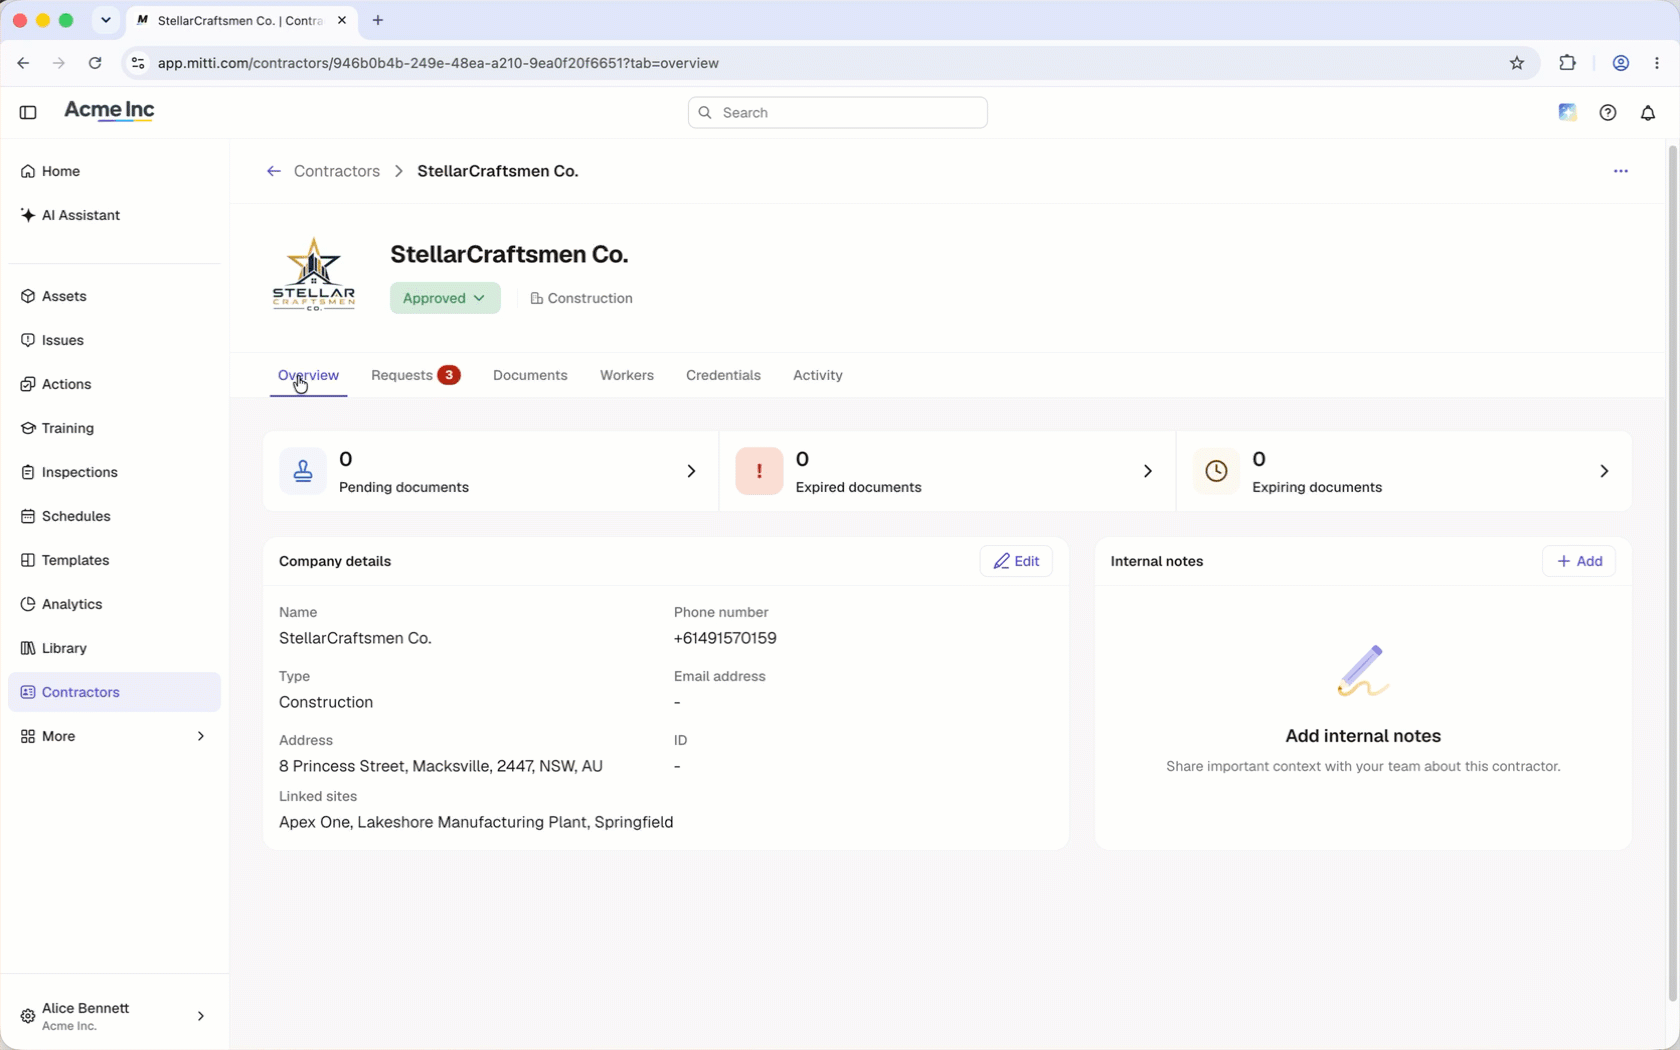The width and height of the screenshot is (1680, 1050).
Task: Open Alice Bennett account menu
Action: pos(114,1016)
